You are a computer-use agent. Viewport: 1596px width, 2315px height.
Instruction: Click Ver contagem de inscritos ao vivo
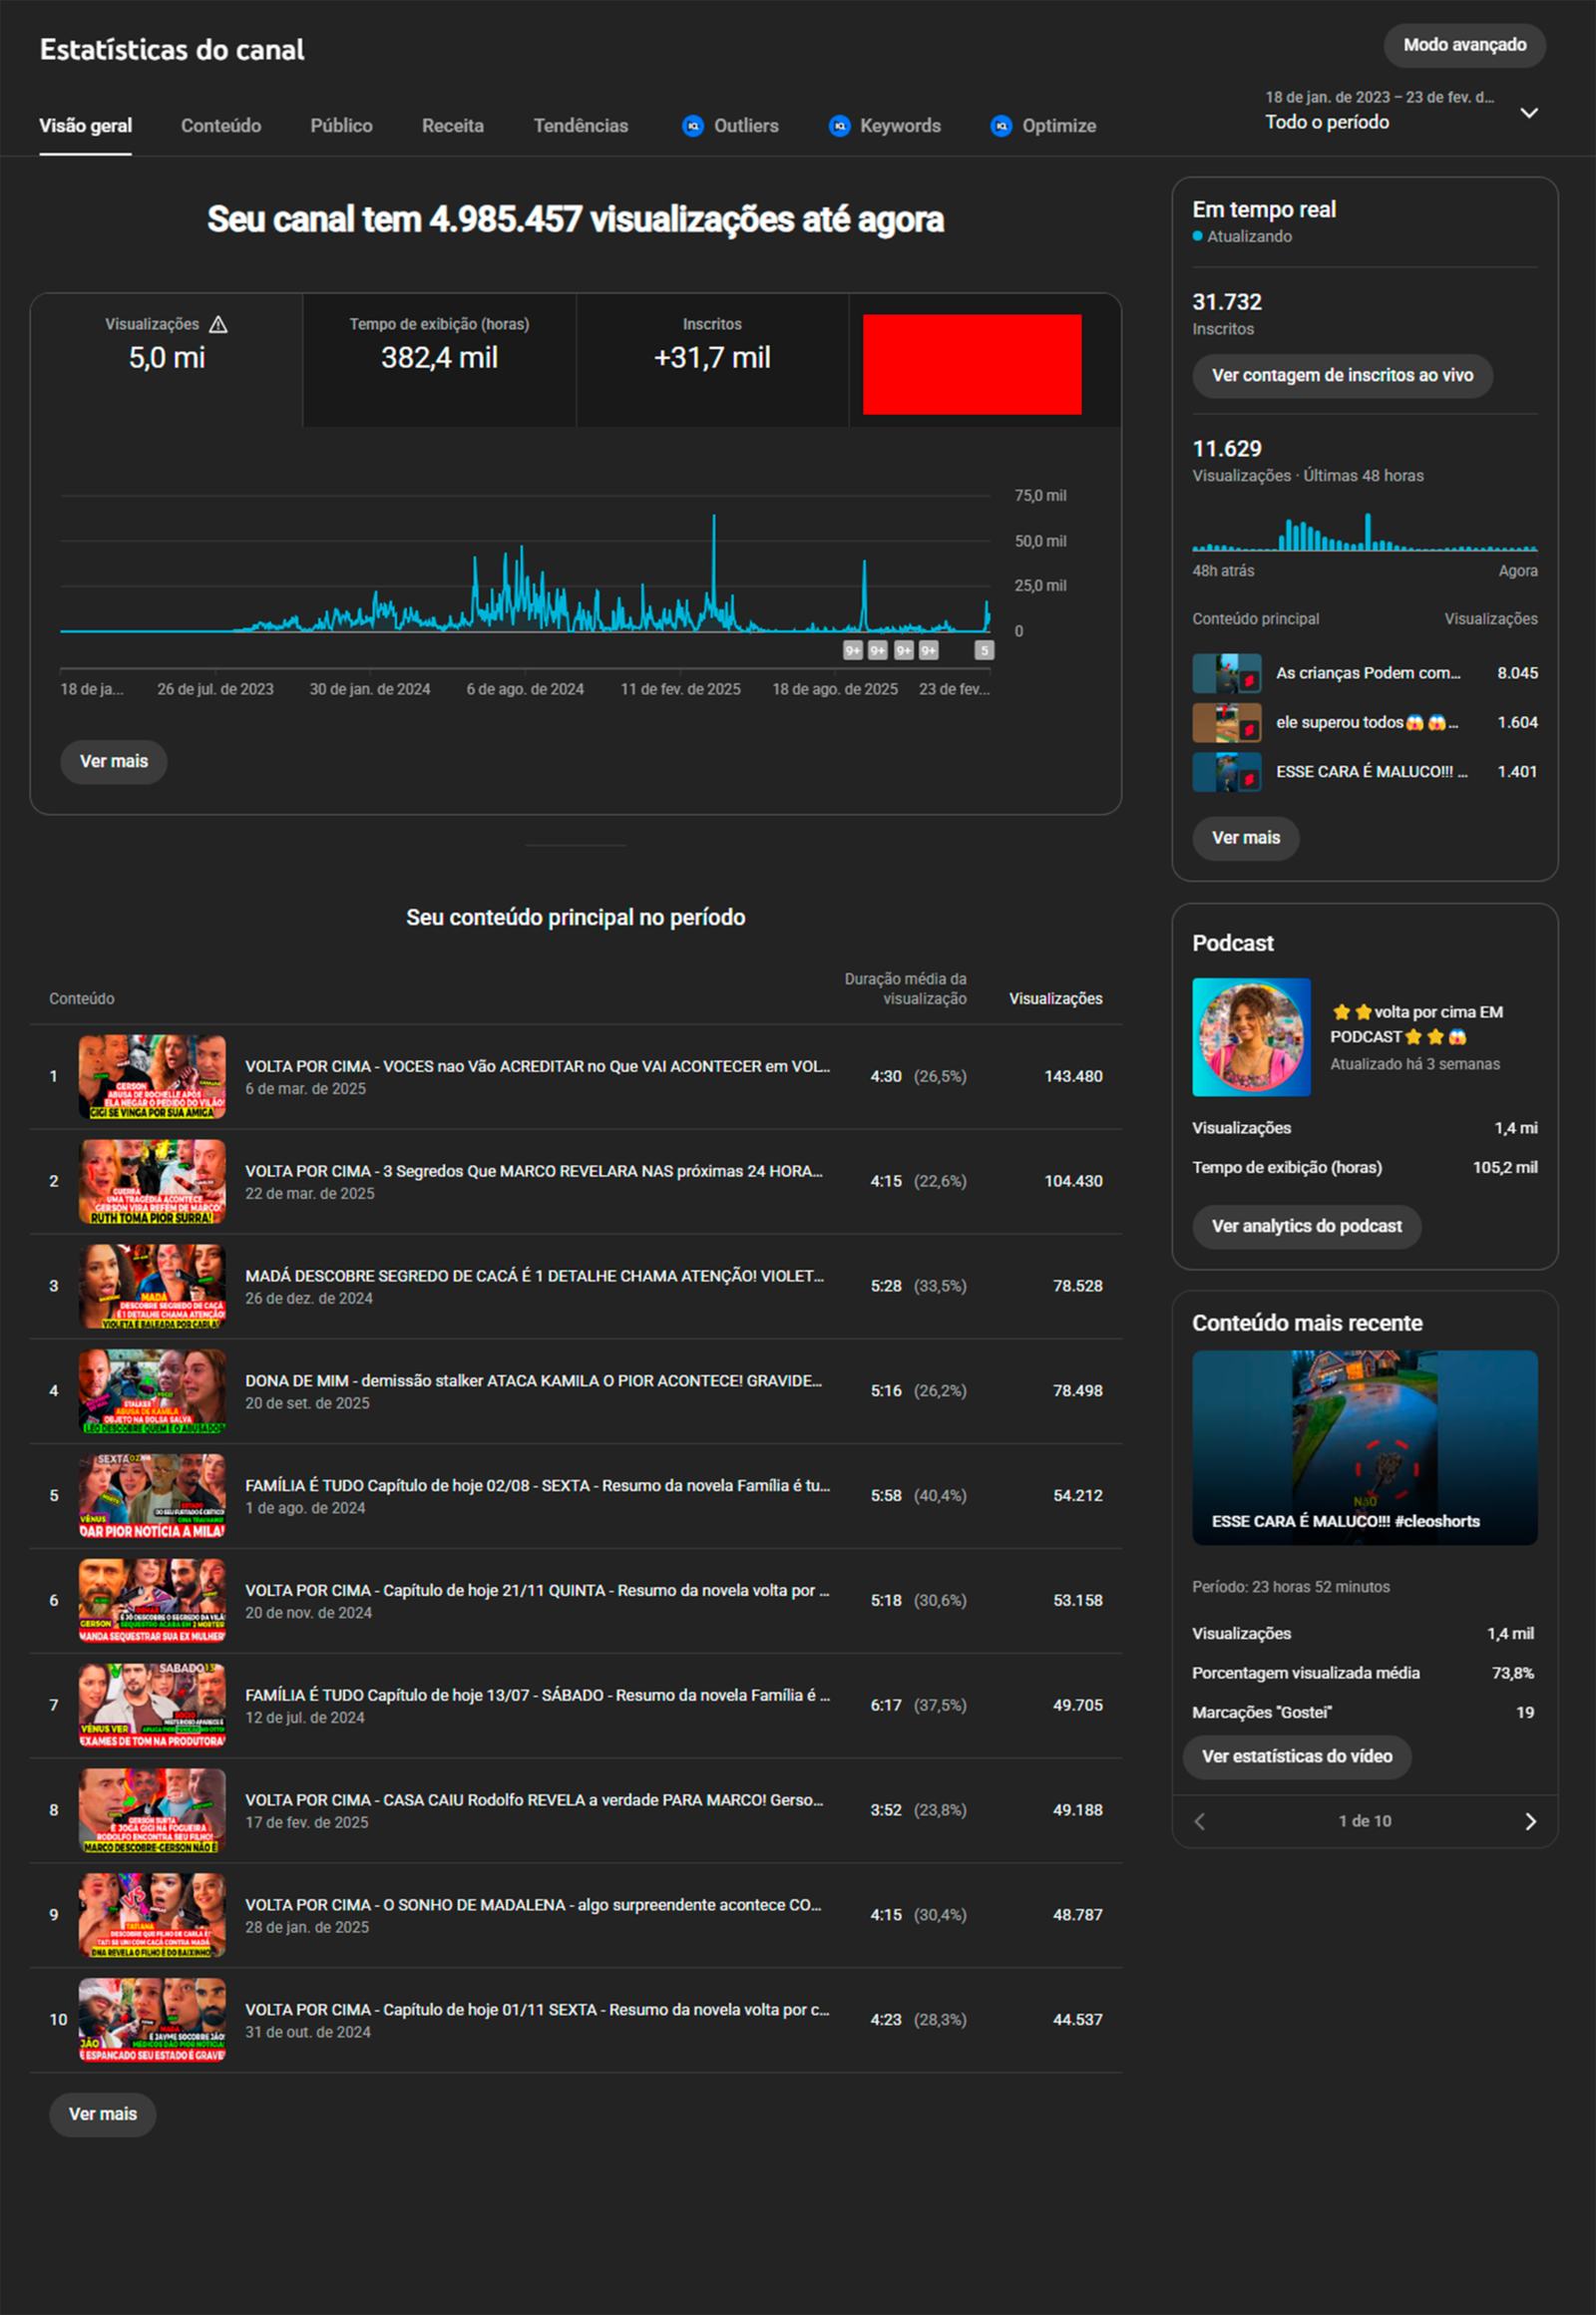click(1342, 376)
